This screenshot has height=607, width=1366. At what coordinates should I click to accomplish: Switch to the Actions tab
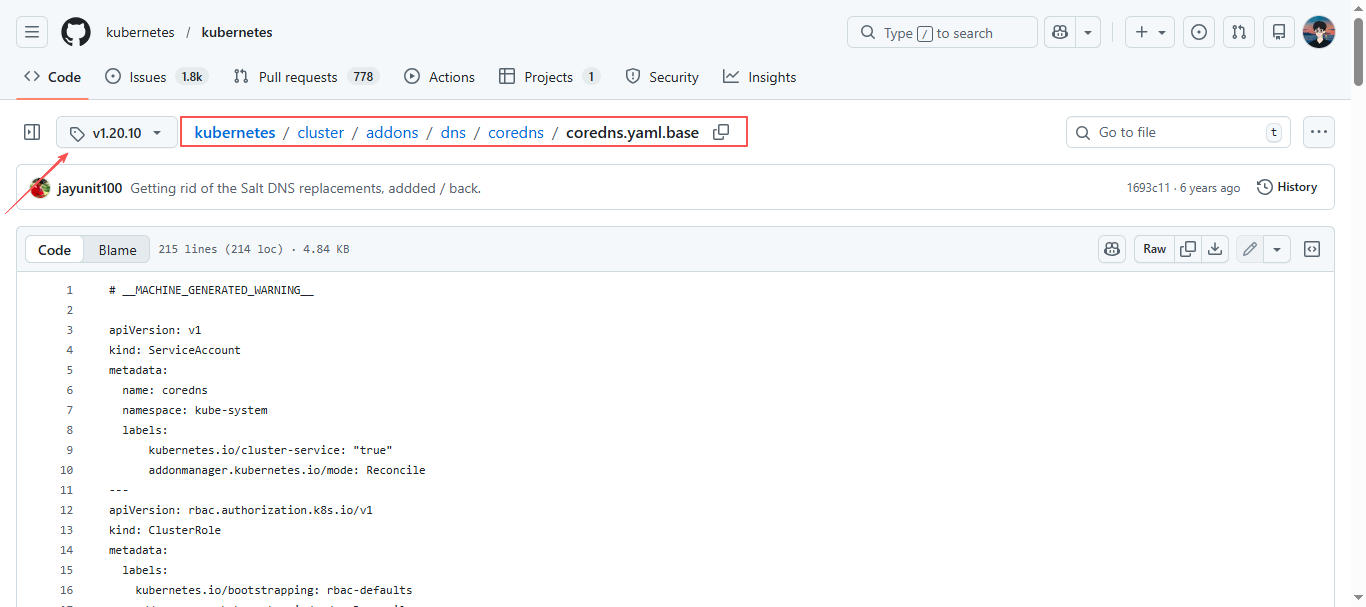(439, 77)
